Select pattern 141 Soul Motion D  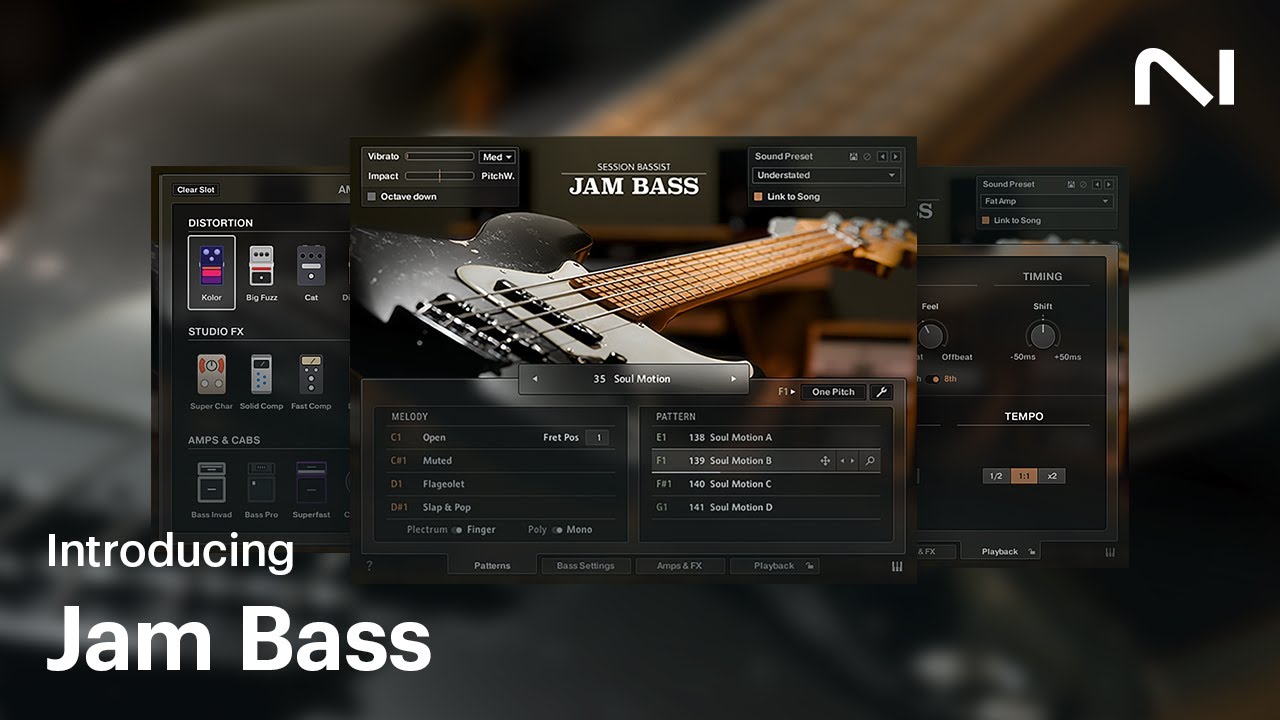(767, 508)
